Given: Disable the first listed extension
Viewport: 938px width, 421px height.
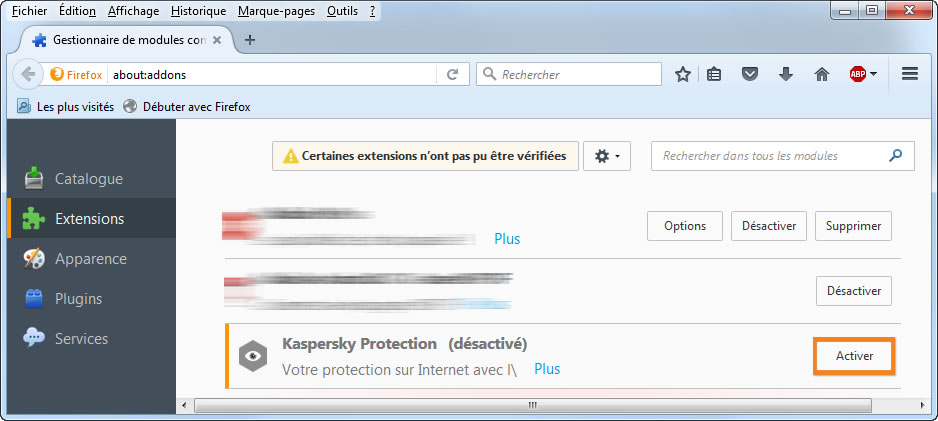Looking at the screenshot, I should click(x=768, y=226).
